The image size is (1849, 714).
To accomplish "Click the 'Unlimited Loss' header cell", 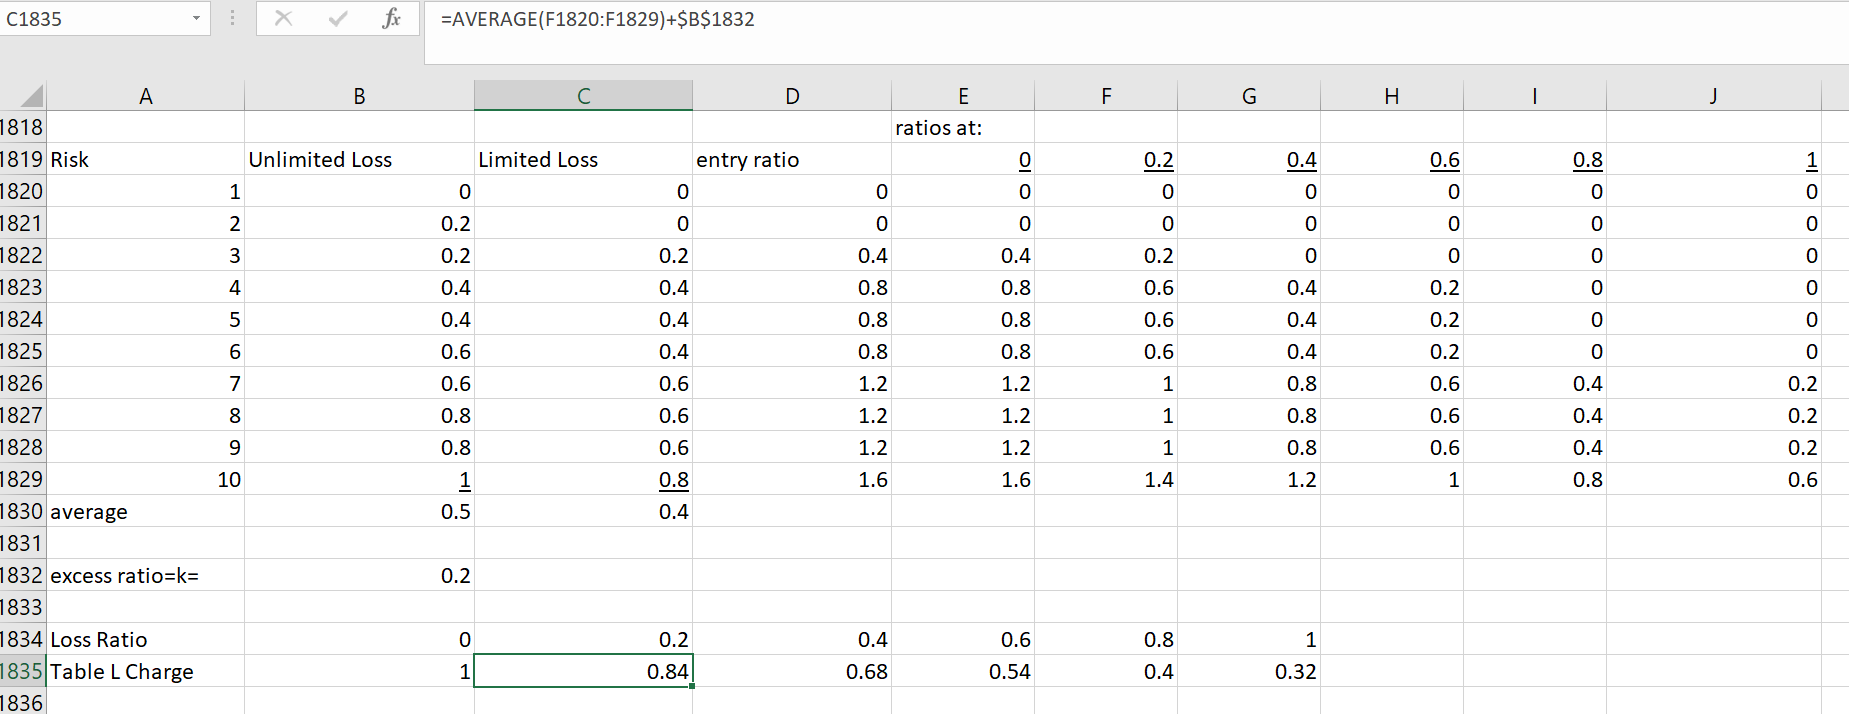I will (359, 160).
